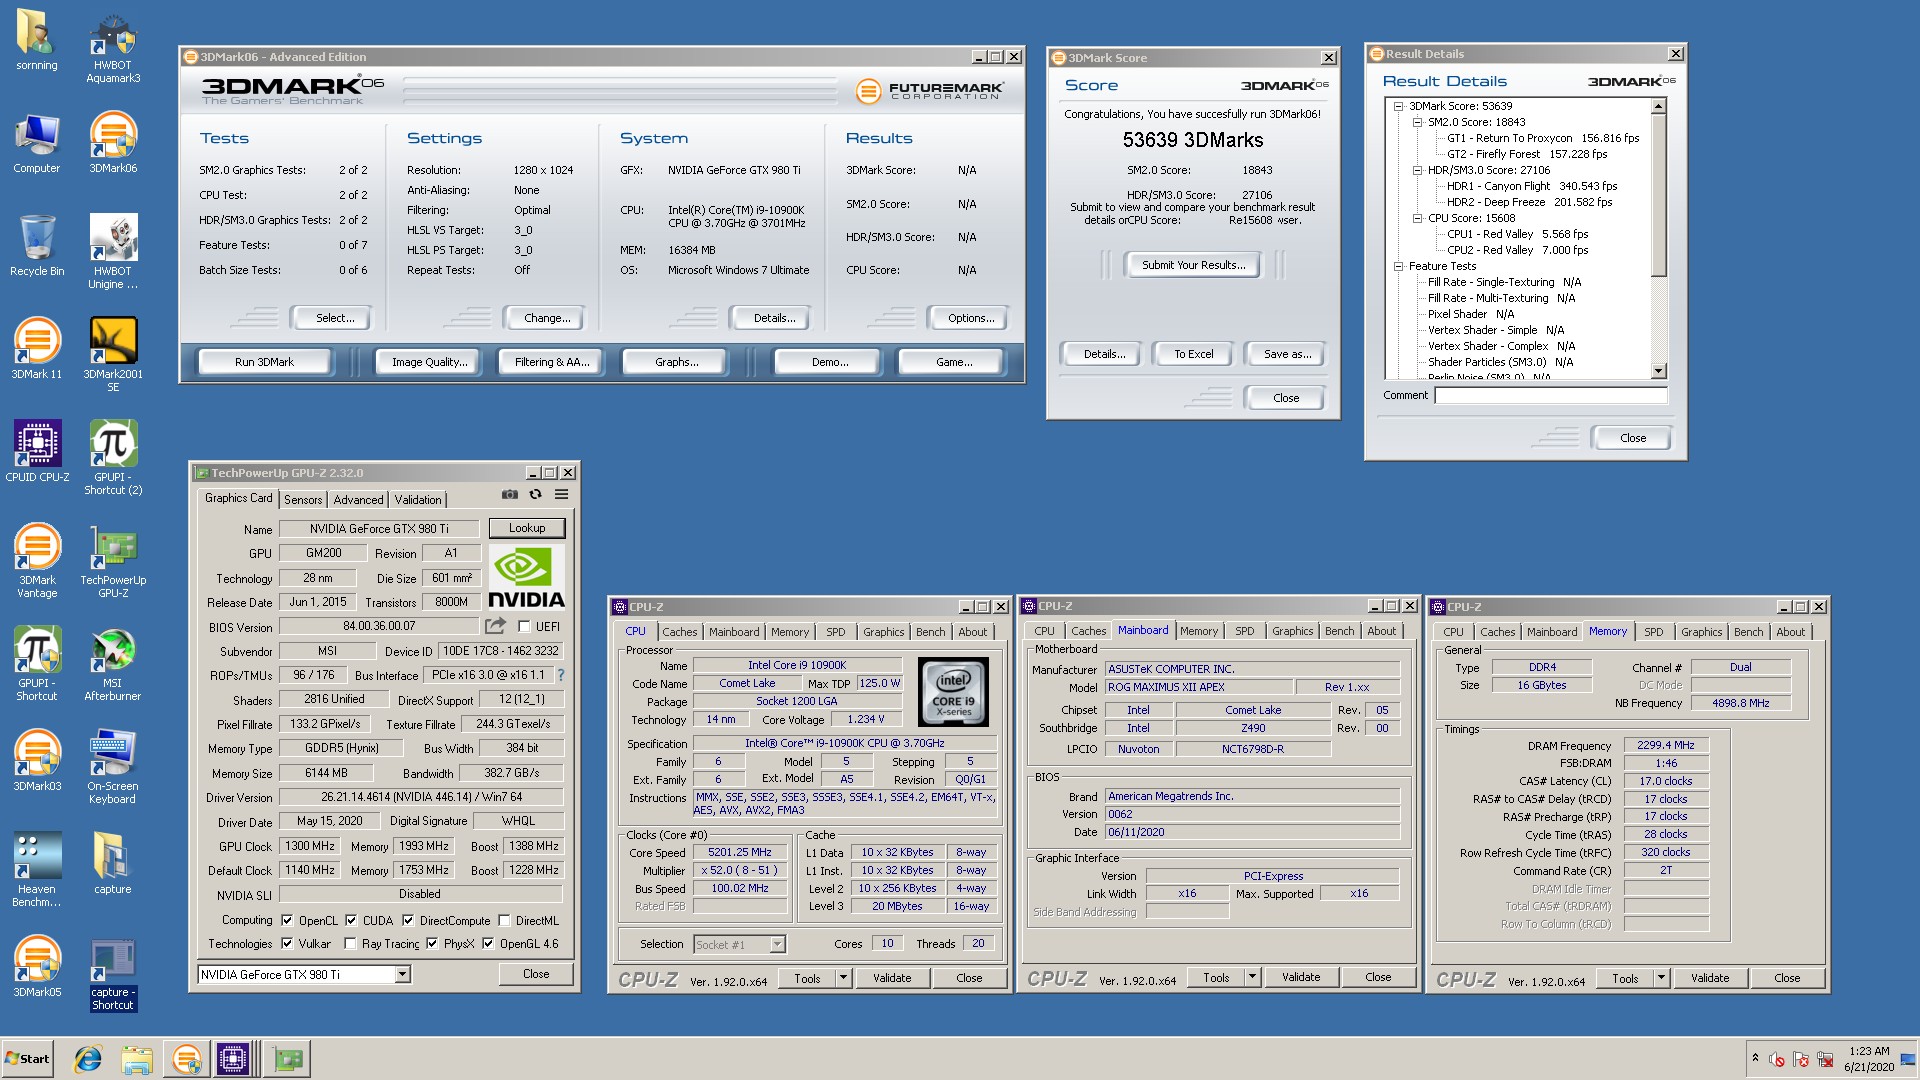Switch to Sensors tab in GPU-Z
This screenshot has width=1920, height=1080.
303,500
